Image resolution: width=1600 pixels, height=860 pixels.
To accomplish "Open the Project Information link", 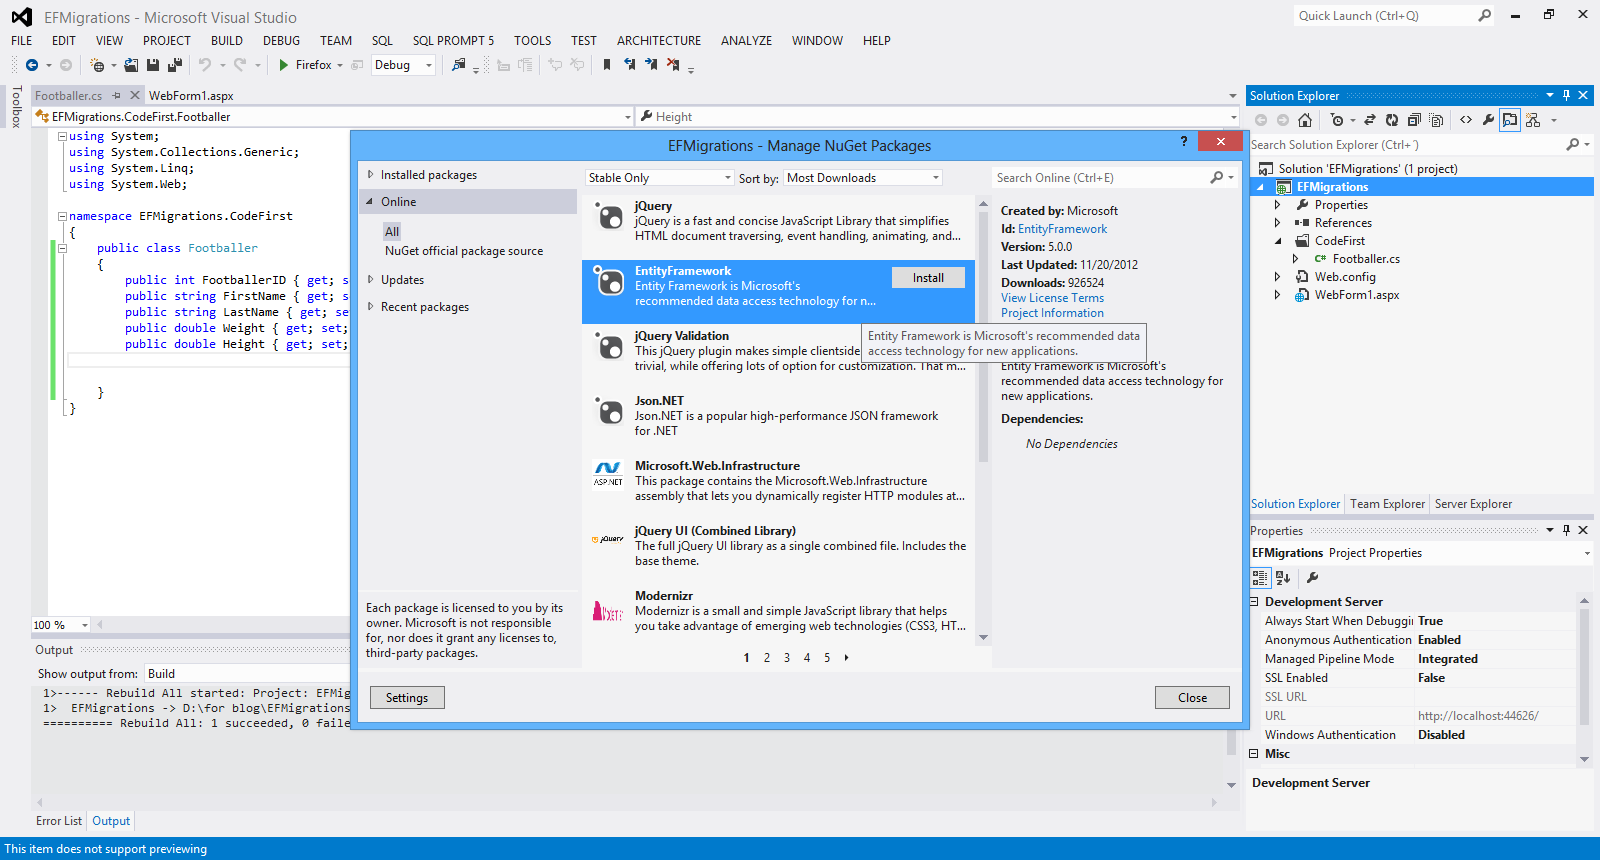I will click(1052, 313).
